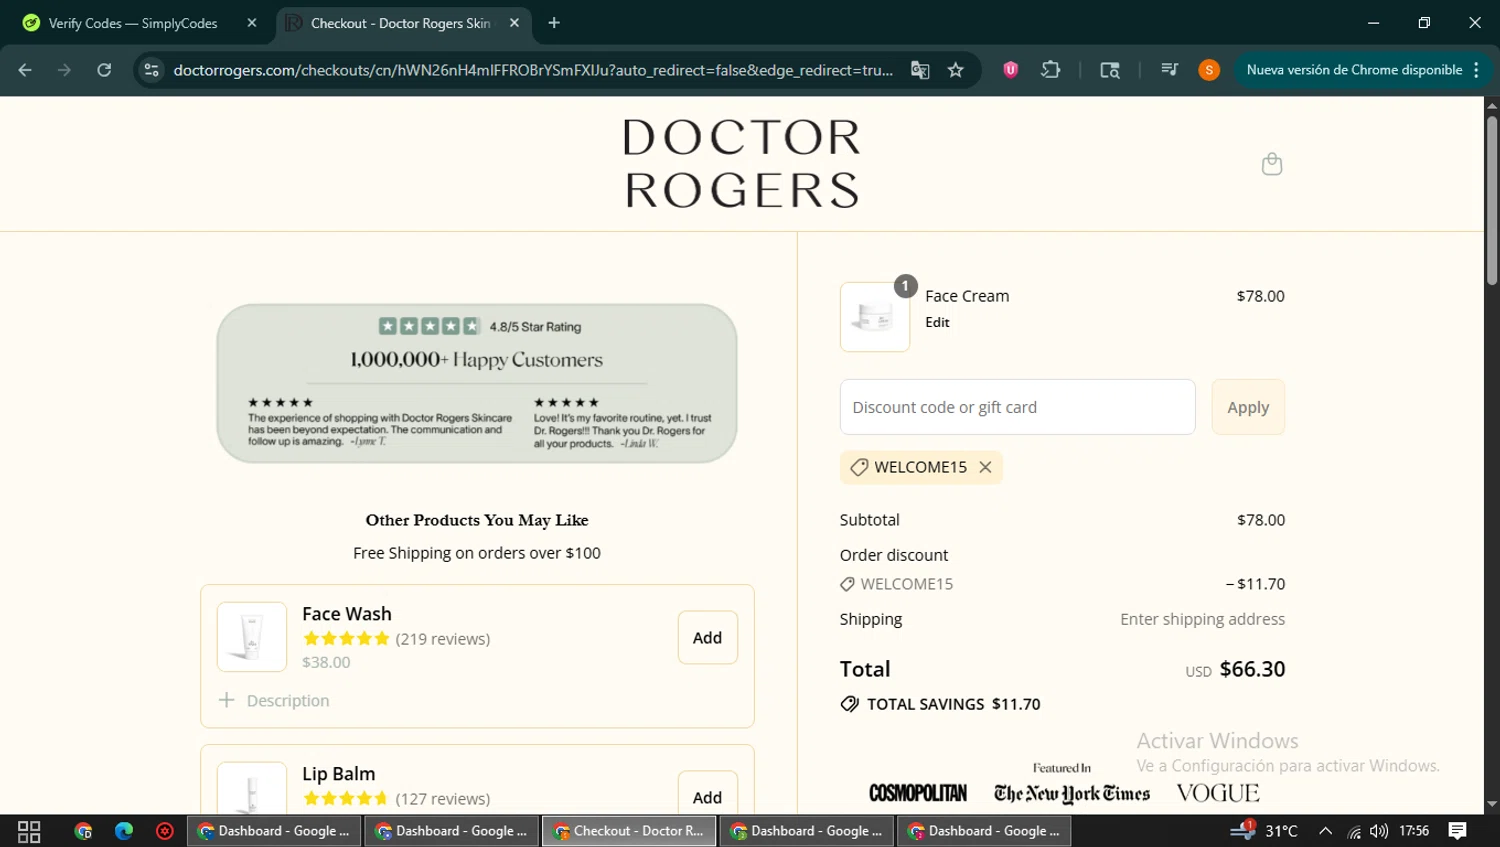Edit the Face Cream cart item

pyautogui.click(x=937, y=322)
